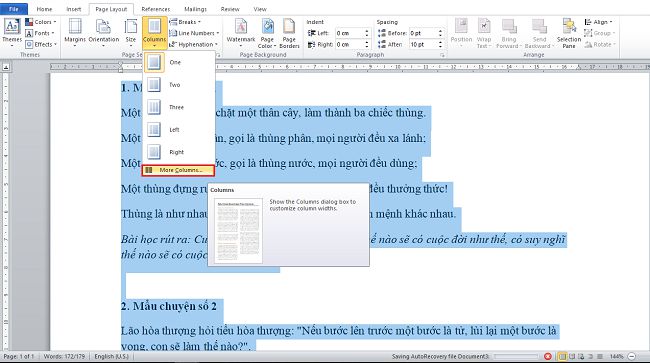Click More Columns... menu entry

[178, 170]
